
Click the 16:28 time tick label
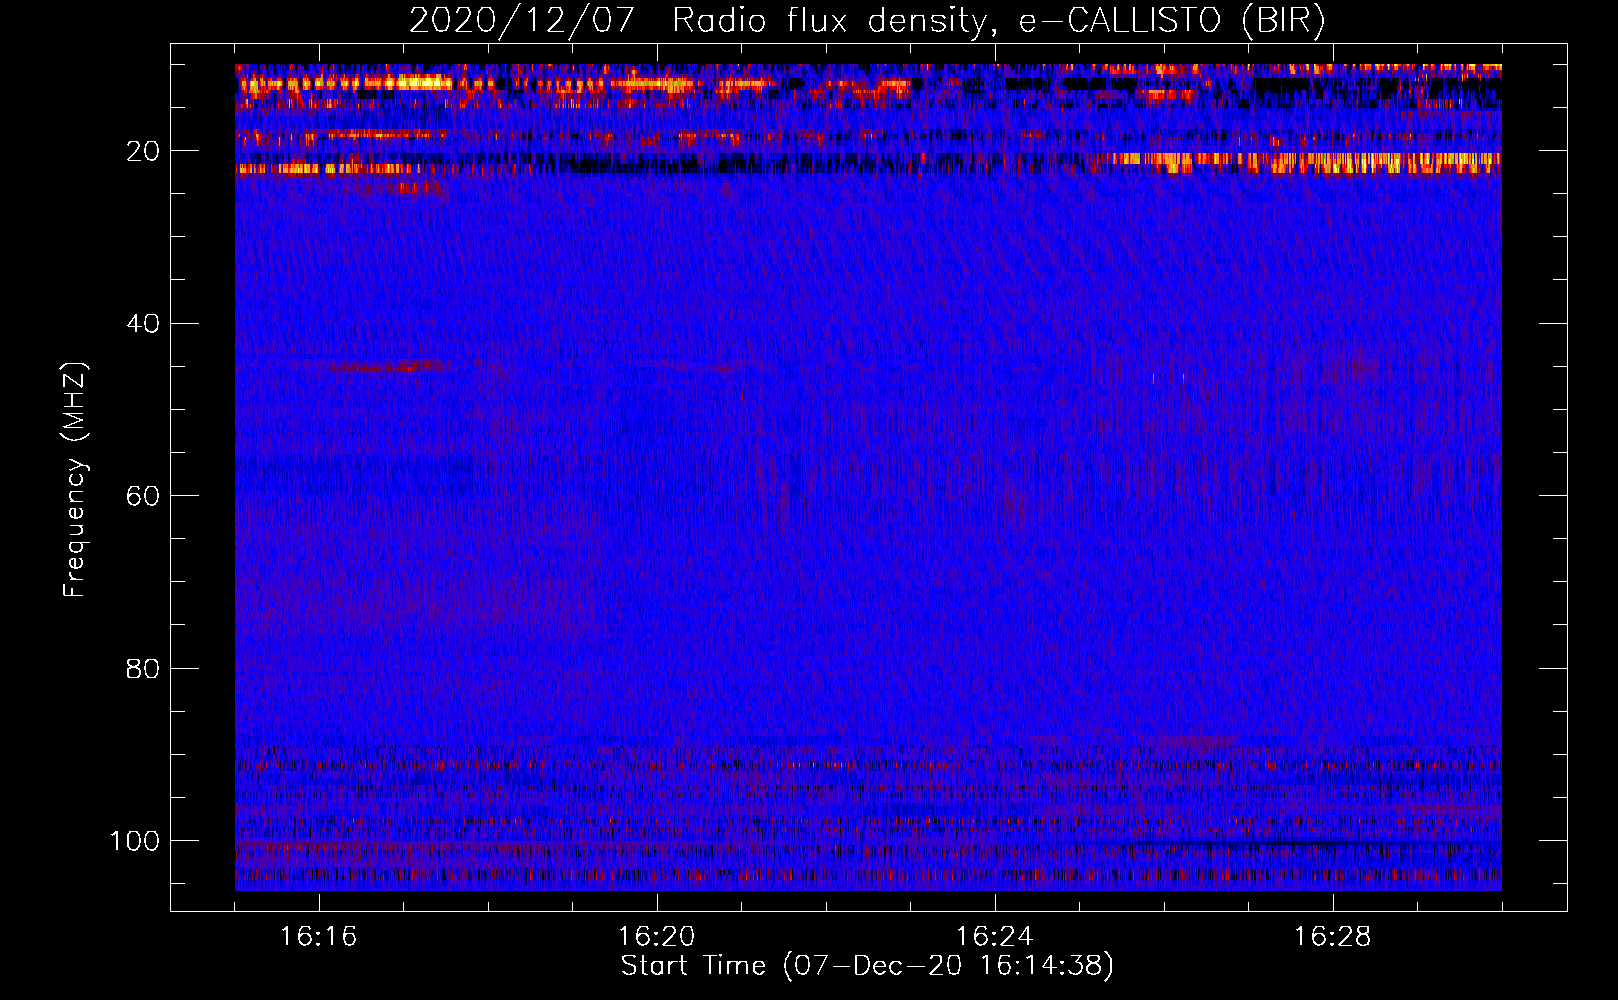coord(1333,937)
